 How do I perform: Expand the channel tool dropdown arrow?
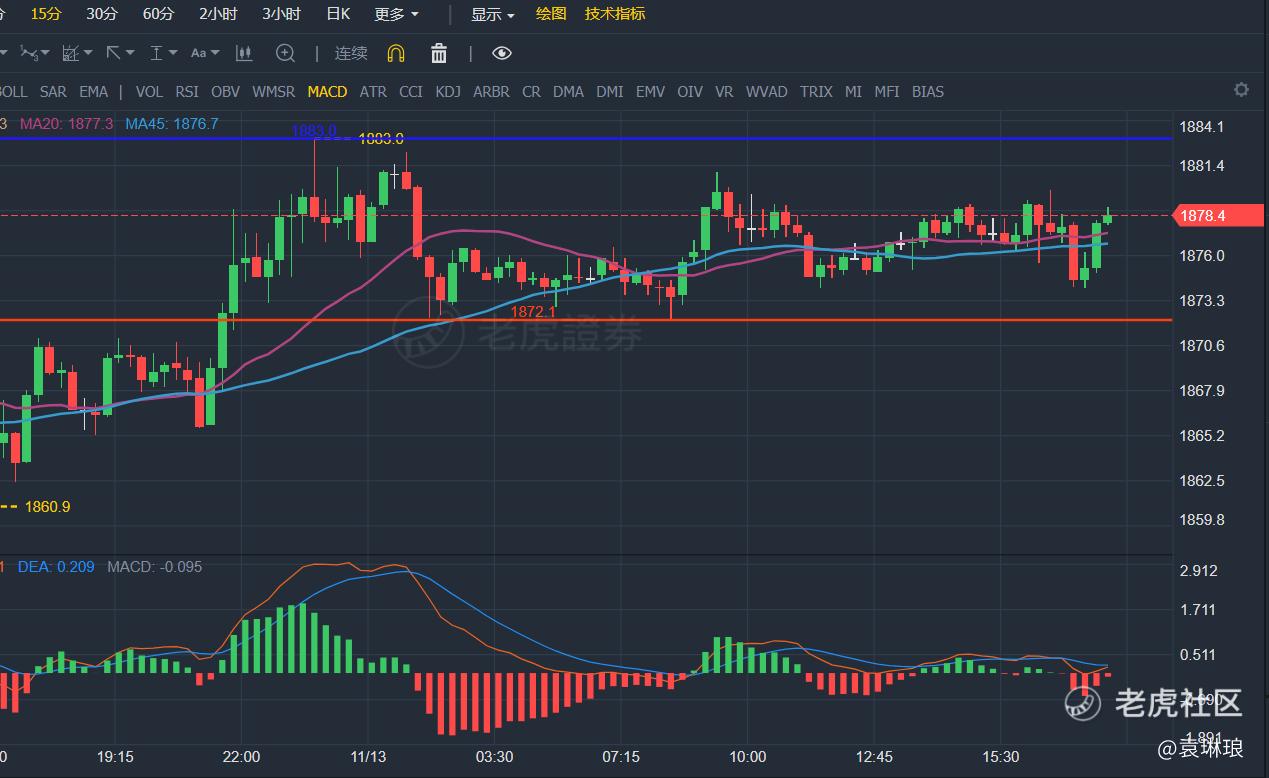point(88,53)
